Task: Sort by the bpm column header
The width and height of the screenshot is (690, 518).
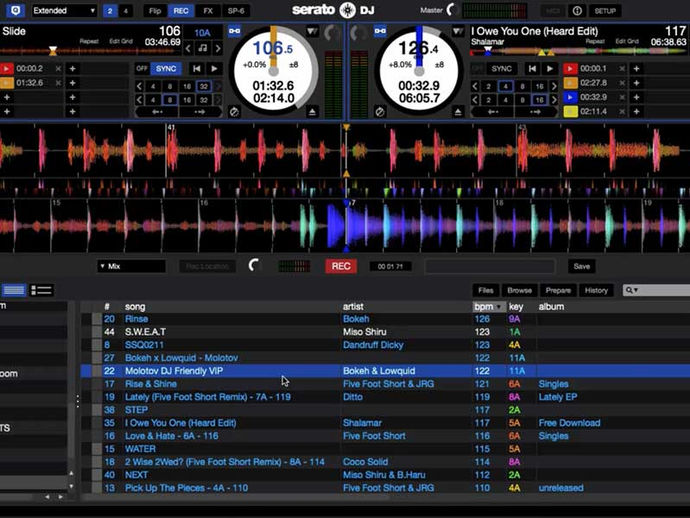Action: click(488, 307)
